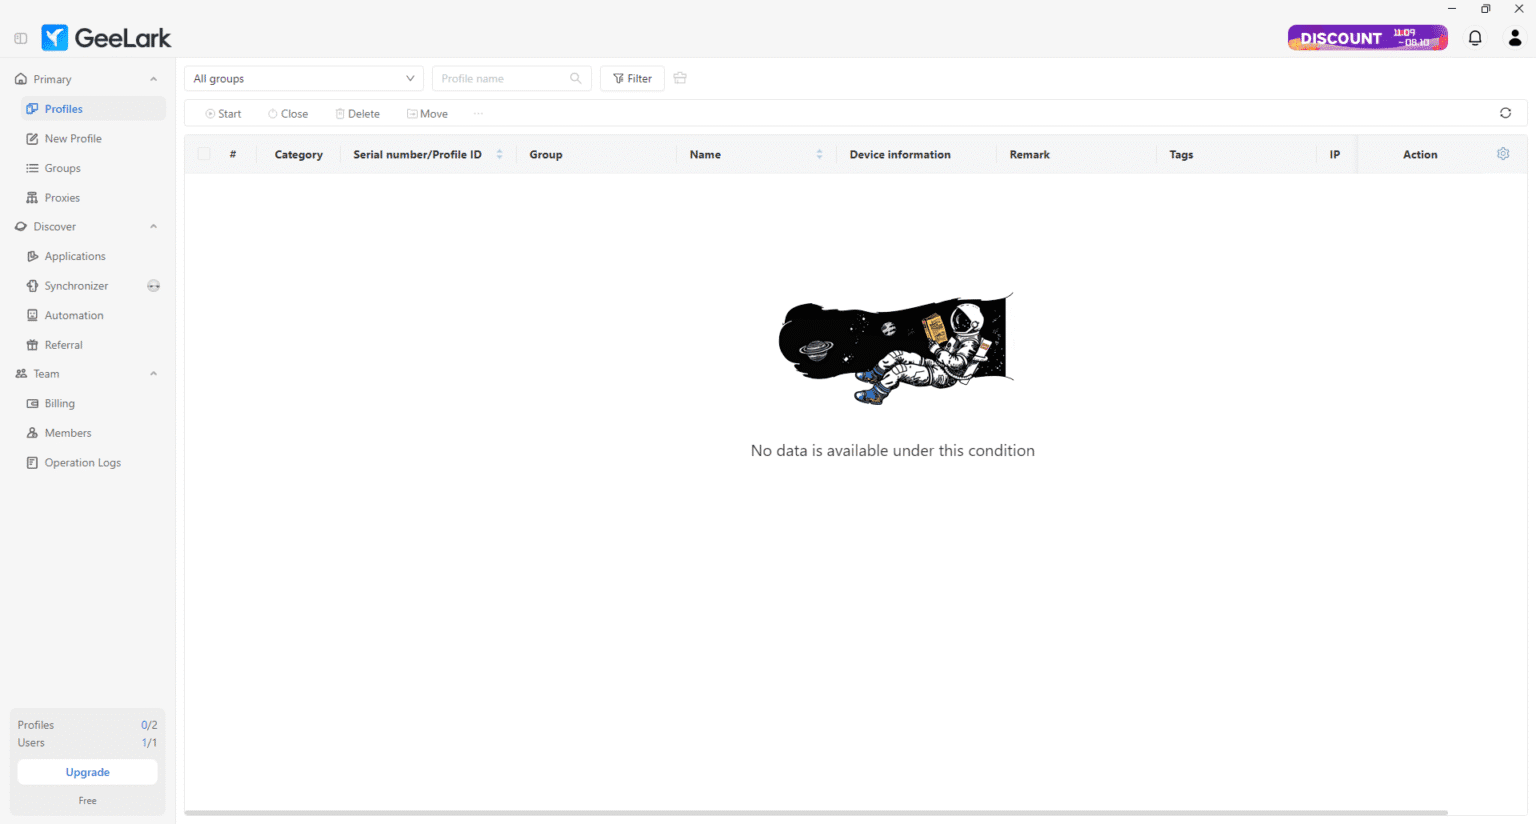Sort by Serial number/Profile ID arrows
Screen dimensions: 1536x824
499,154
